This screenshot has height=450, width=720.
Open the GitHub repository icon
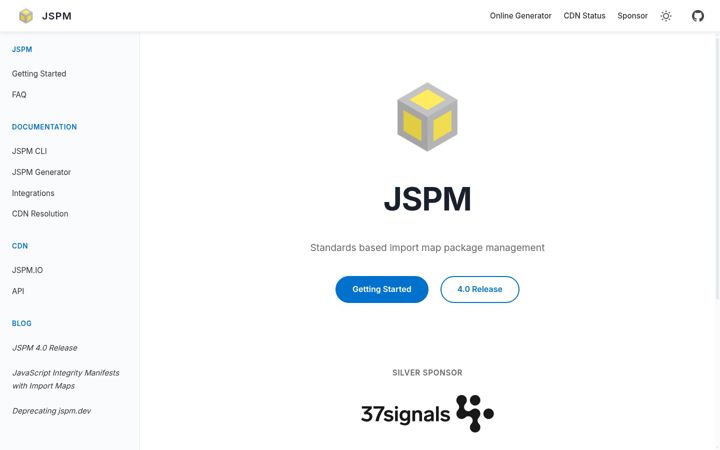click(x=698, y=16)
